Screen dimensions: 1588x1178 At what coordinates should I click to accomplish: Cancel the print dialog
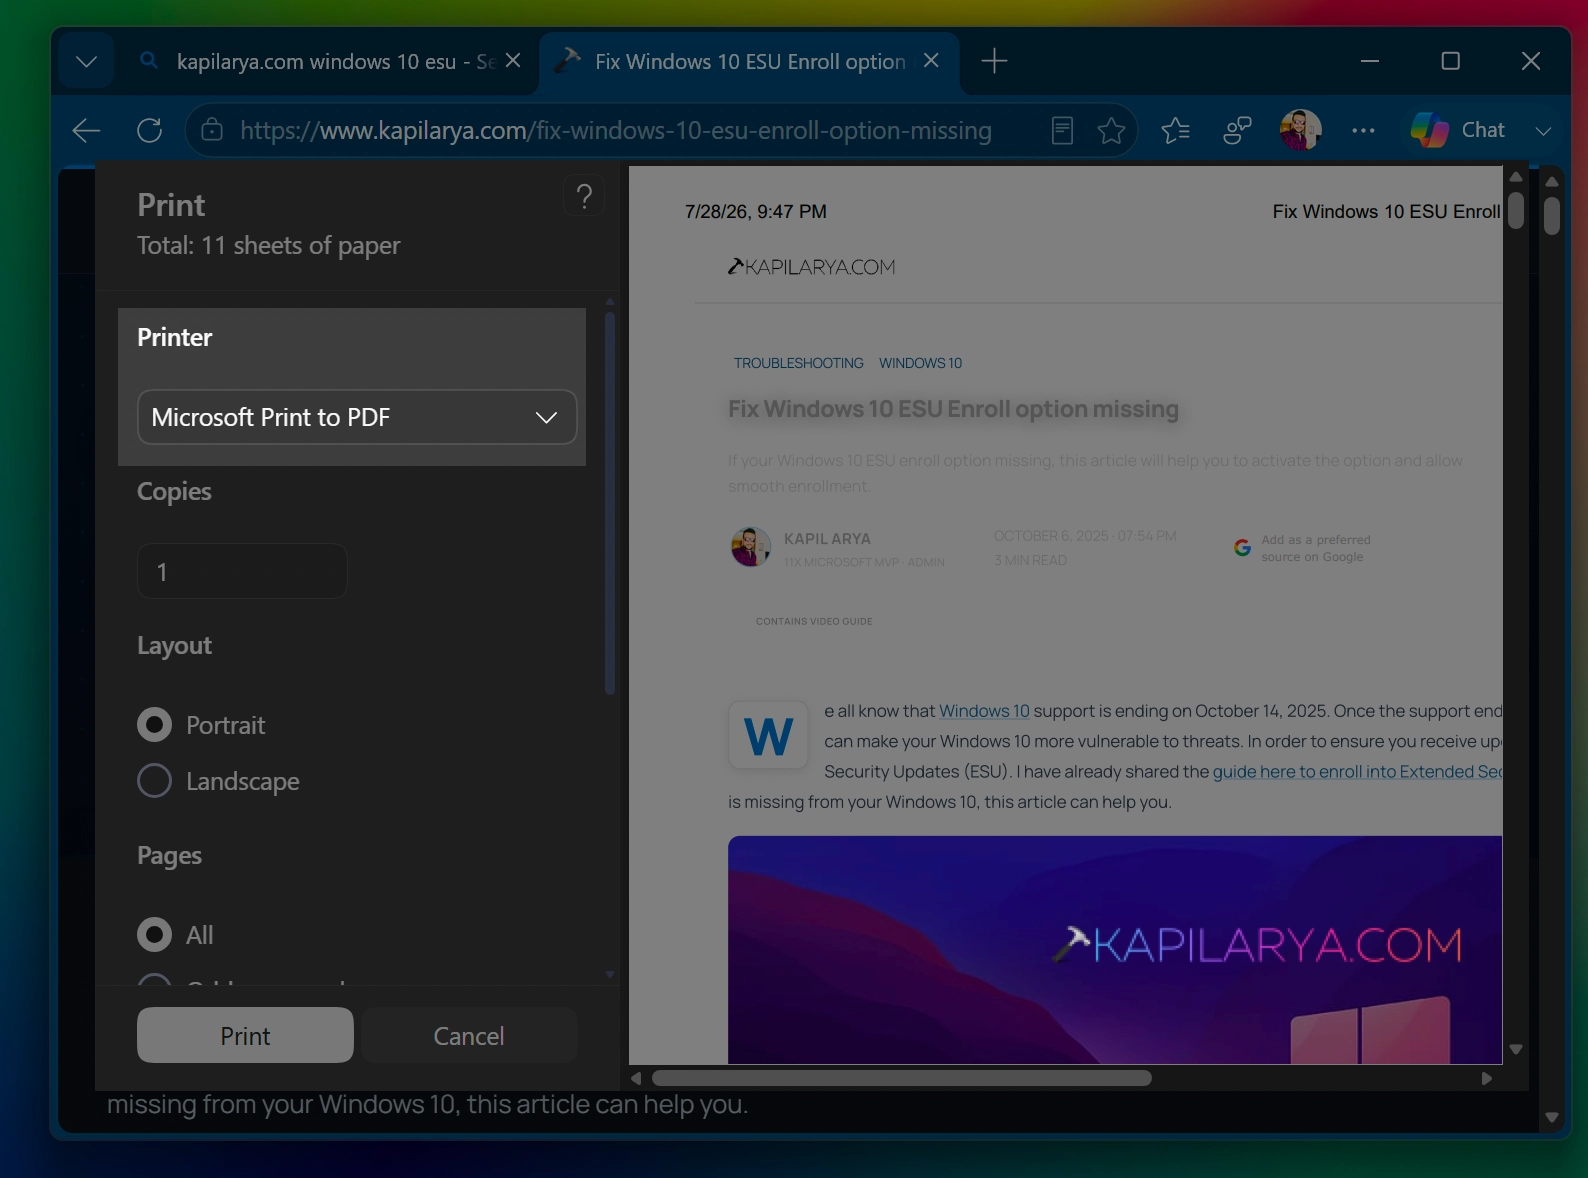click(469, 1035)
